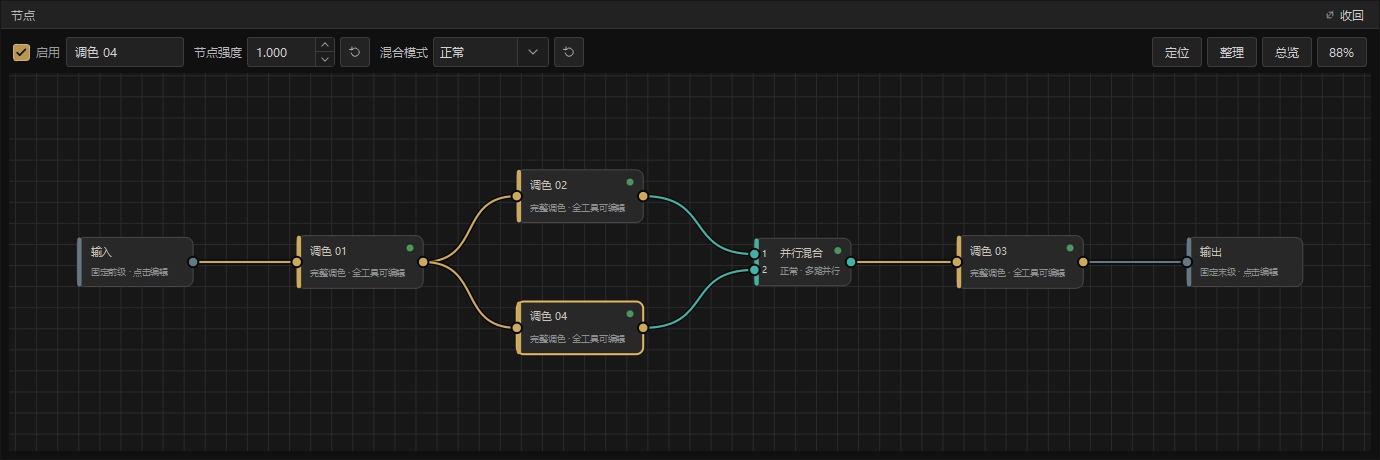
Task: Click the input port of 调色 04
Action: click(517, 327)
